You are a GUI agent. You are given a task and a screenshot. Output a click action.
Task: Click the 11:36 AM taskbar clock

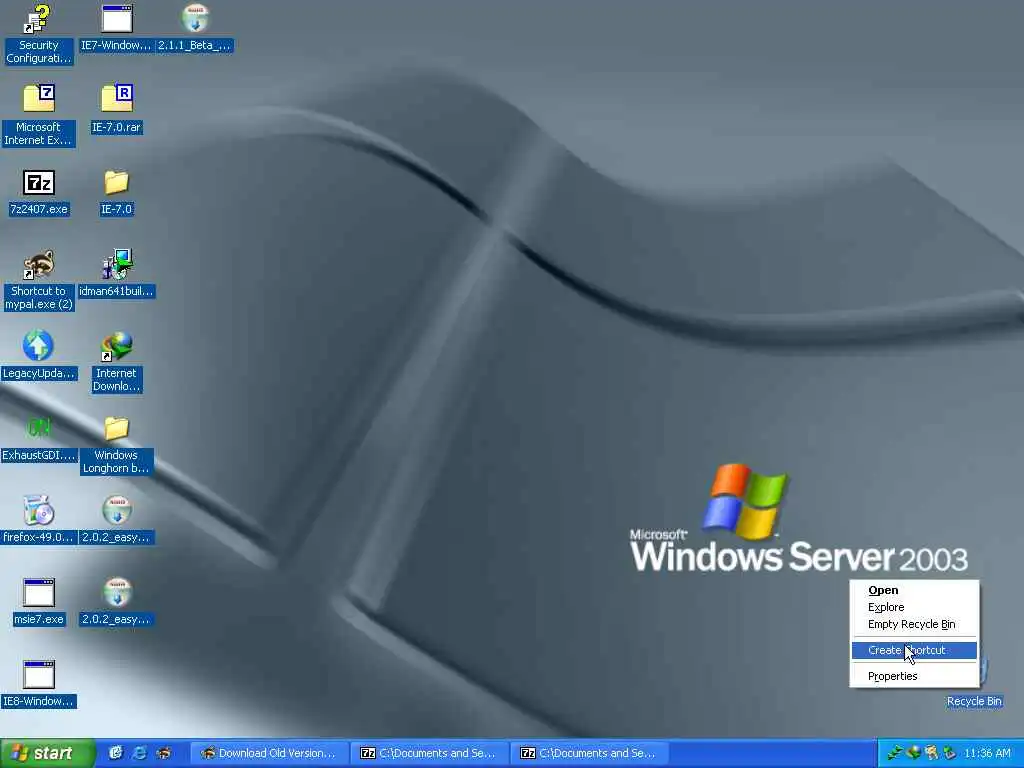[987, 753]
